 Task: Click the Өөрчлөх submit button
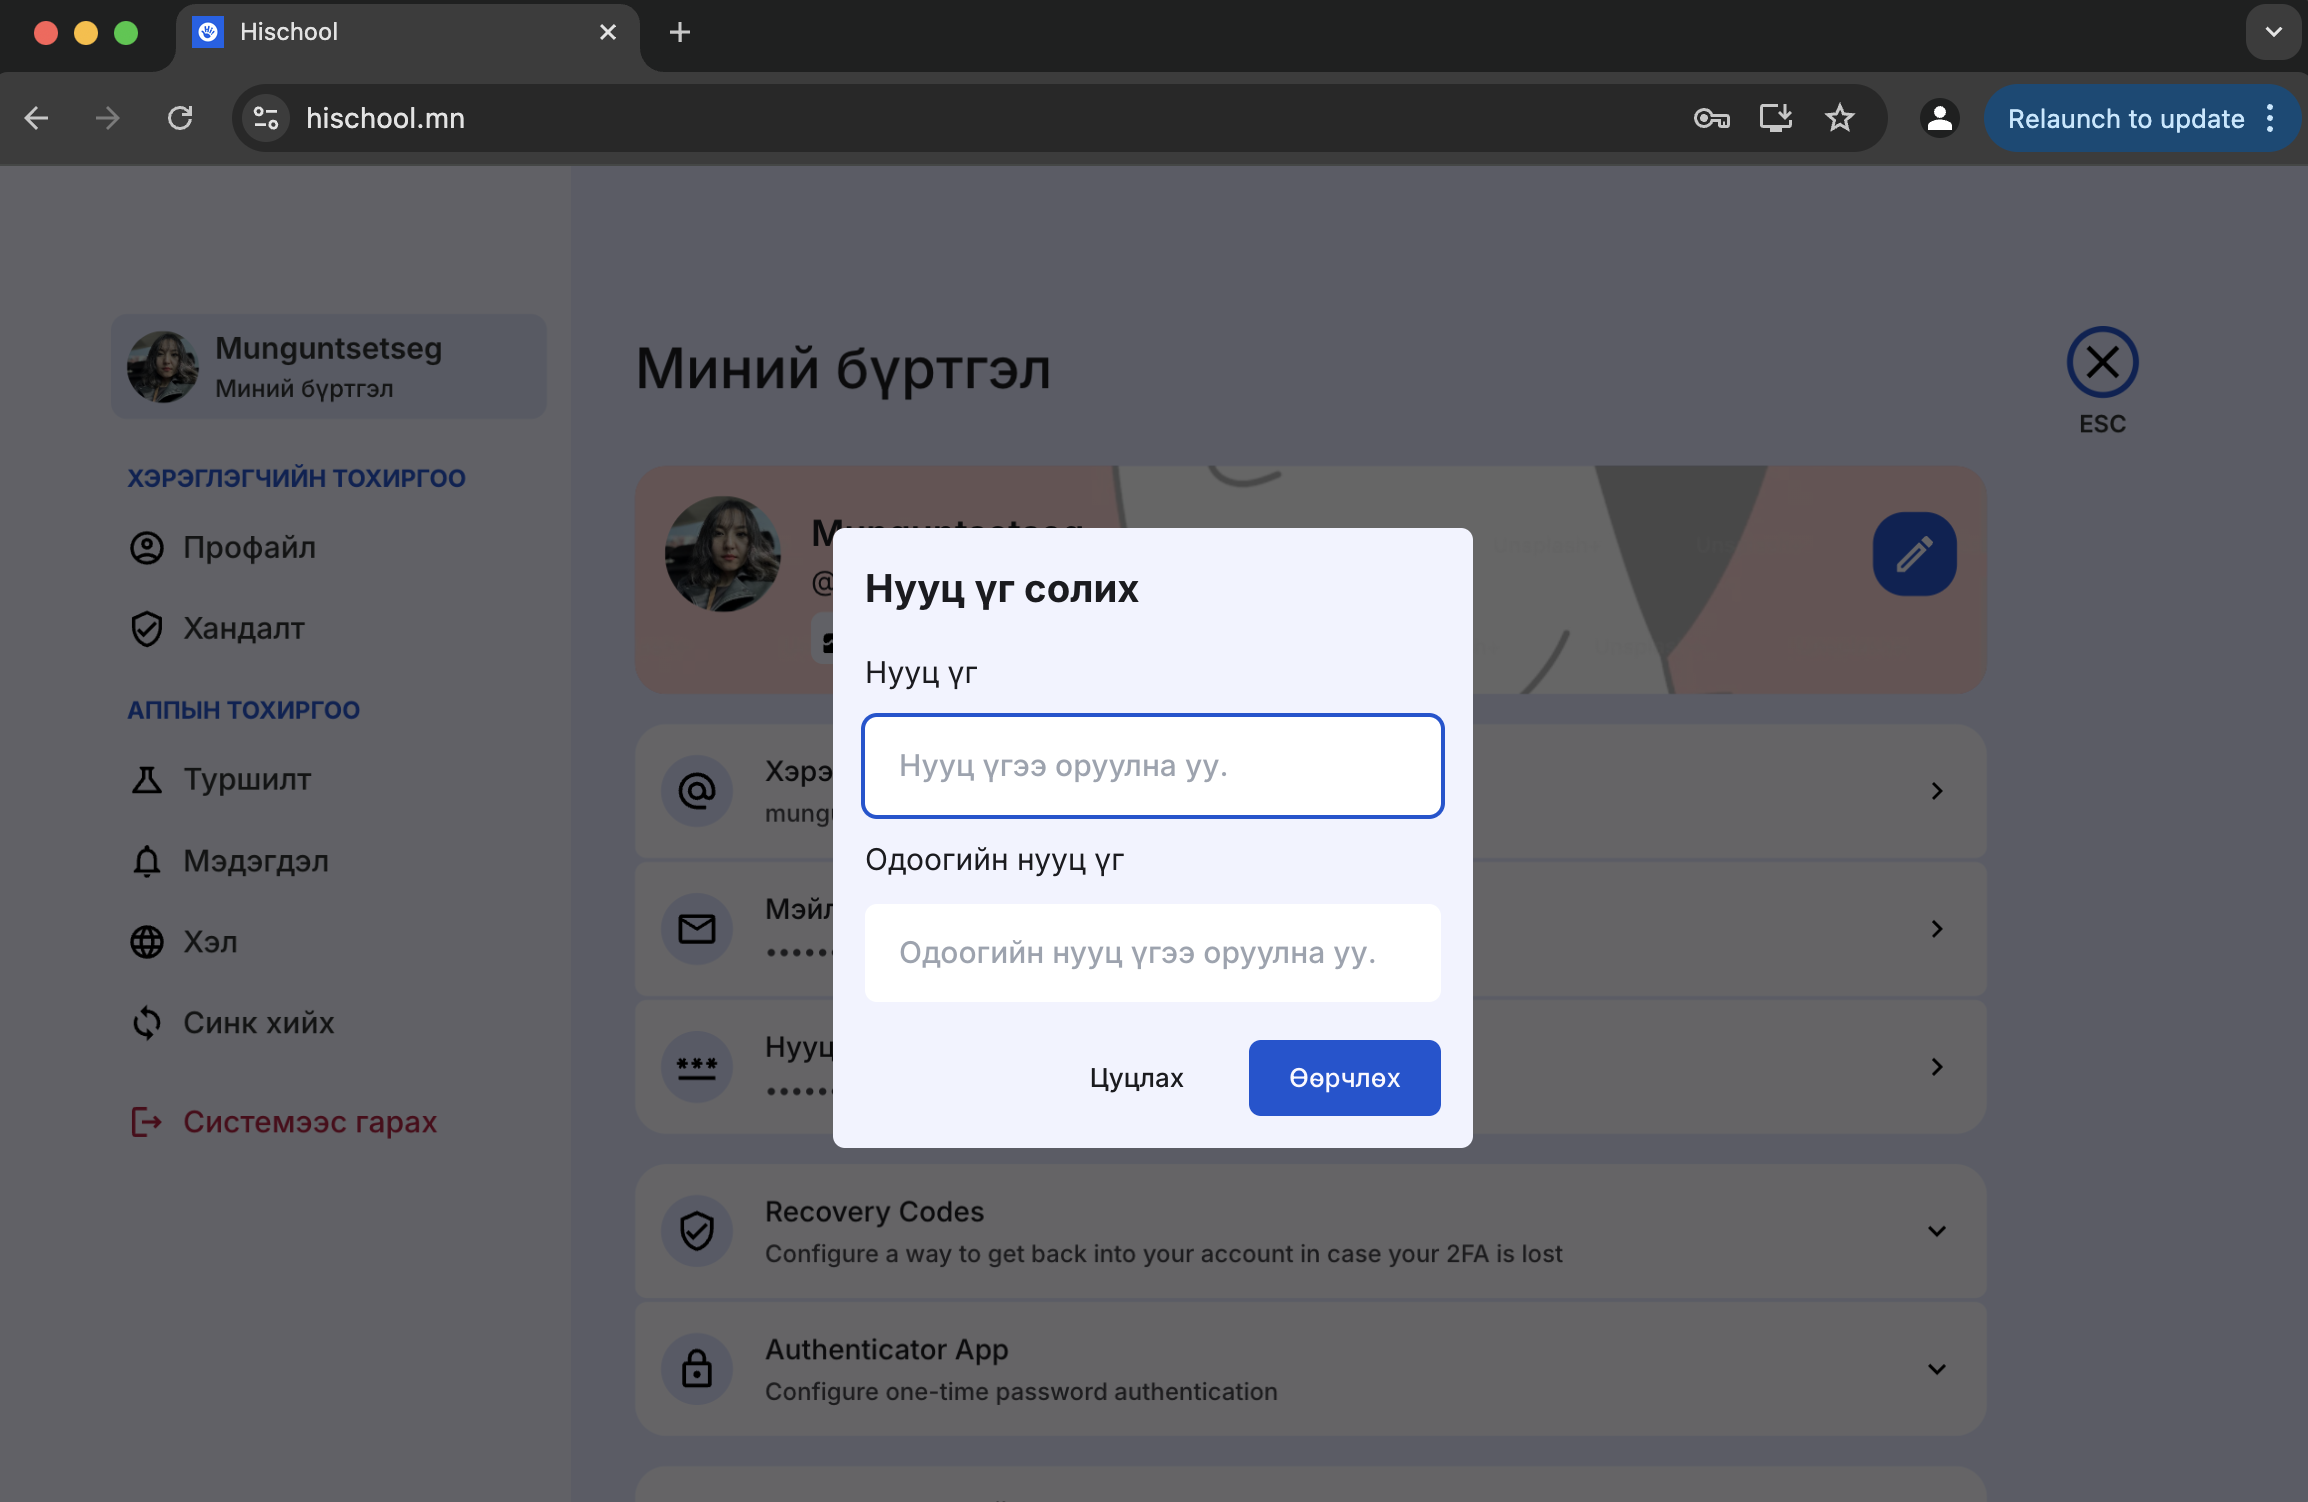tap(1344, 1078)
